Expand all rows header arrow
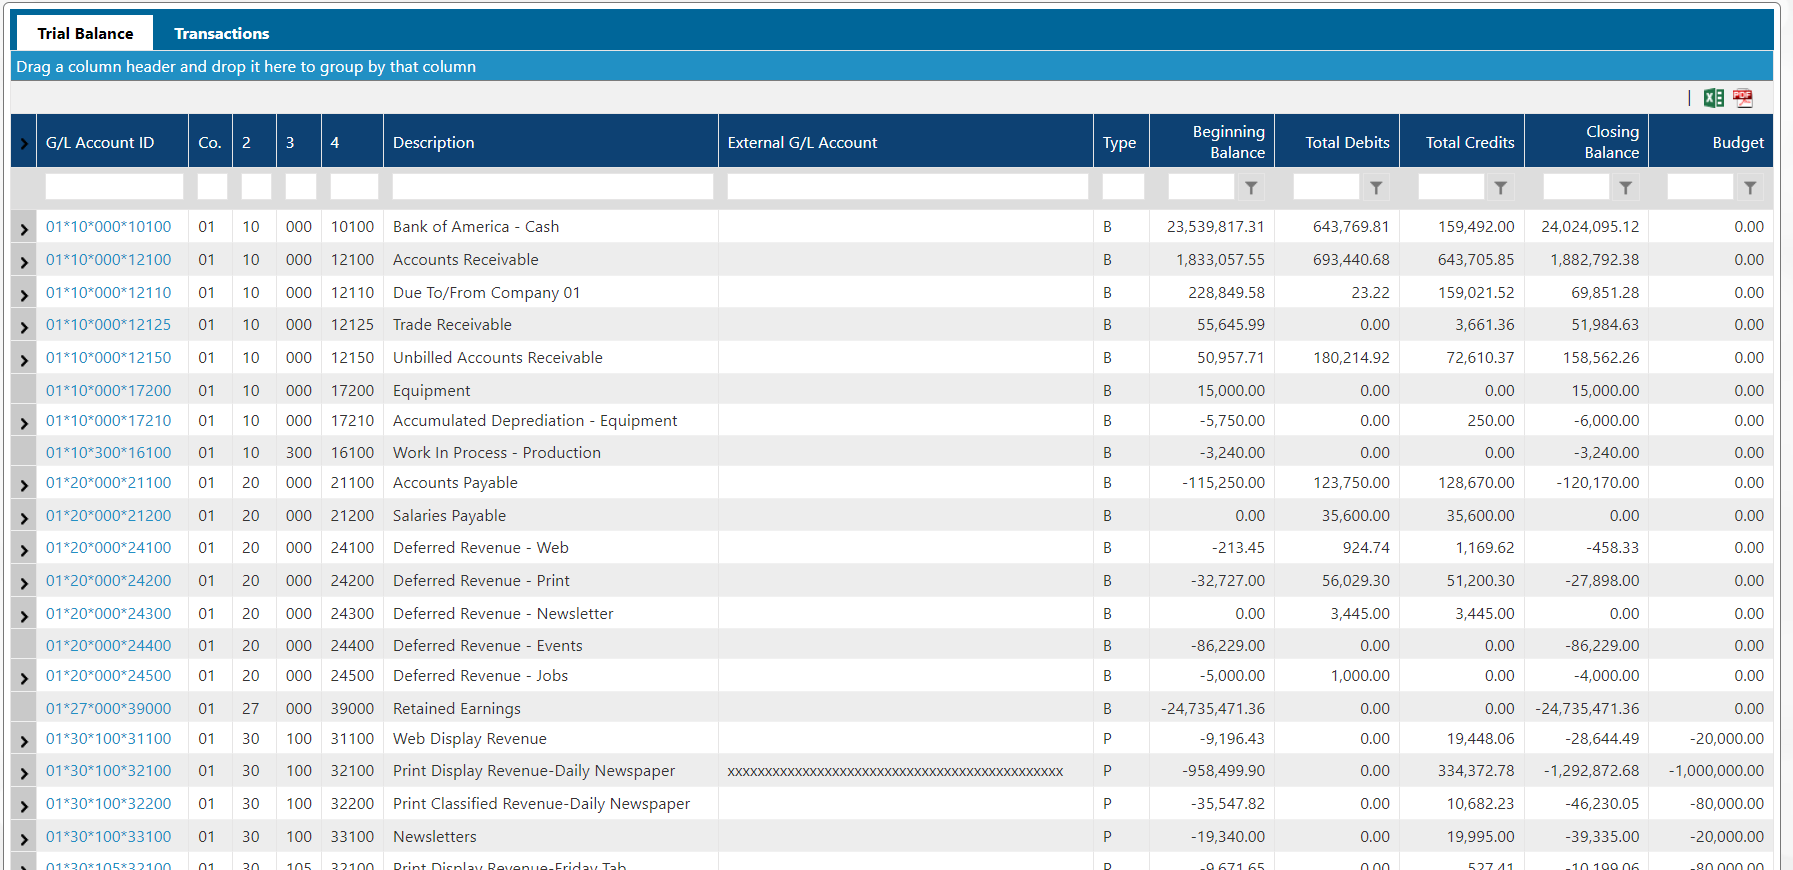This screenshot has height=870, width=1793. (x=24, y=143)
